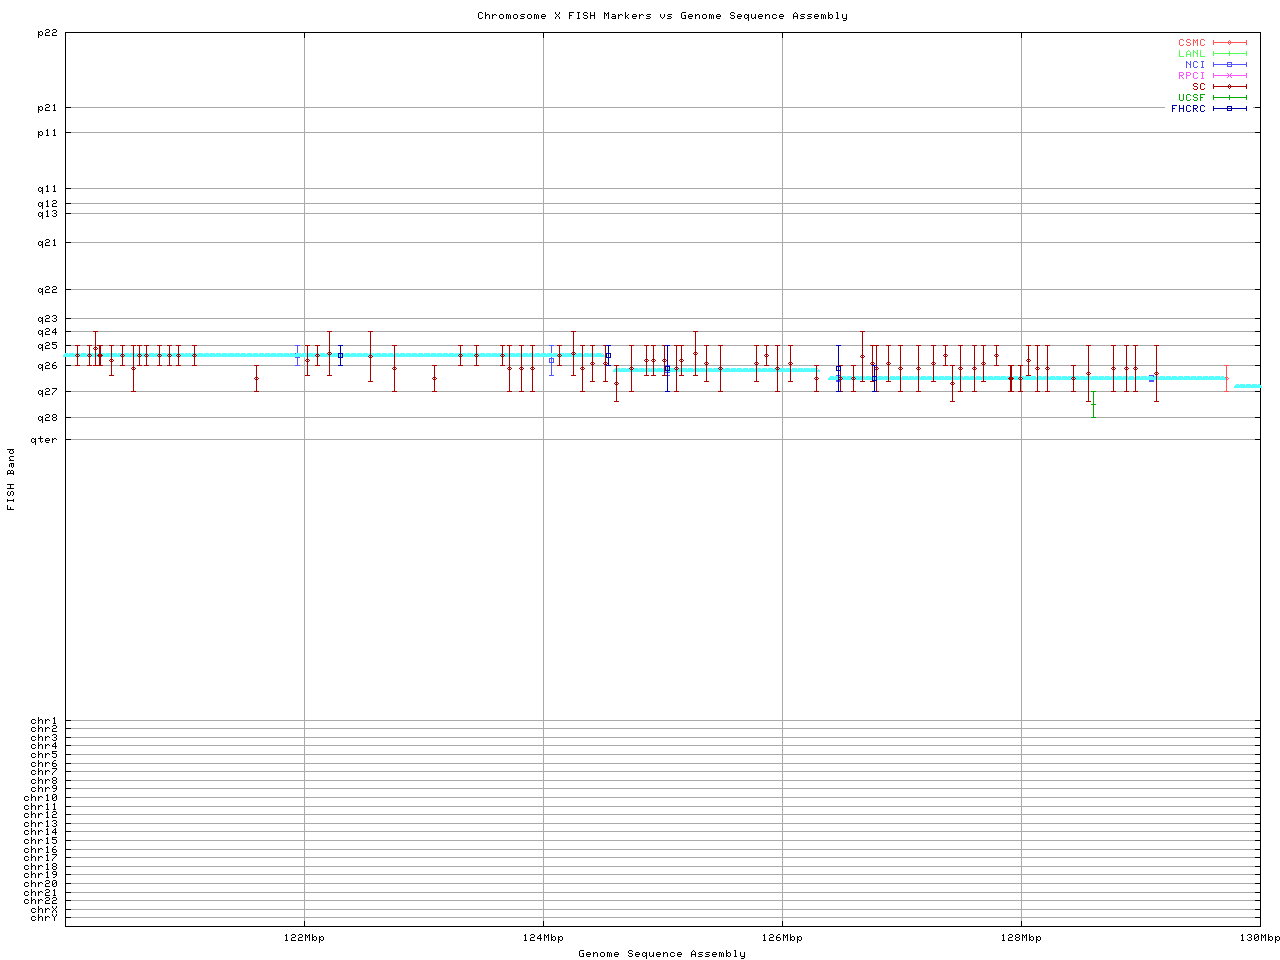Click the chart title 'Chromosome X FISH Markers'
Viewport: 1280px width, 960px height.
click(x=662, y=16)
